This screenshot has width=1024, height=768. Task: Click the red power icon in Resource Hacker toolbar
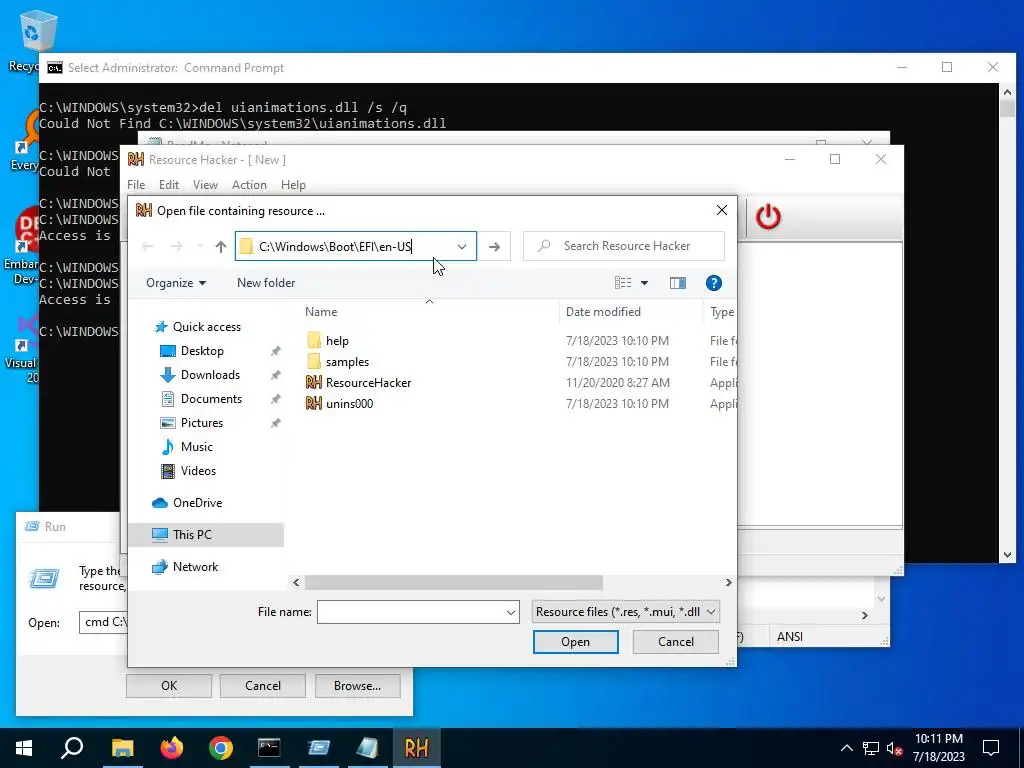point(768,217)
